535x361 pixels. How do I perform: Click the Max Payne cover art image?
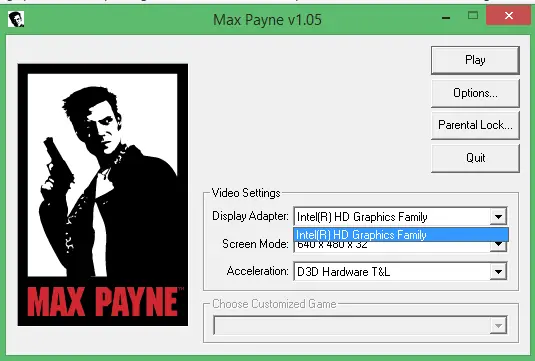coord(103,195)
